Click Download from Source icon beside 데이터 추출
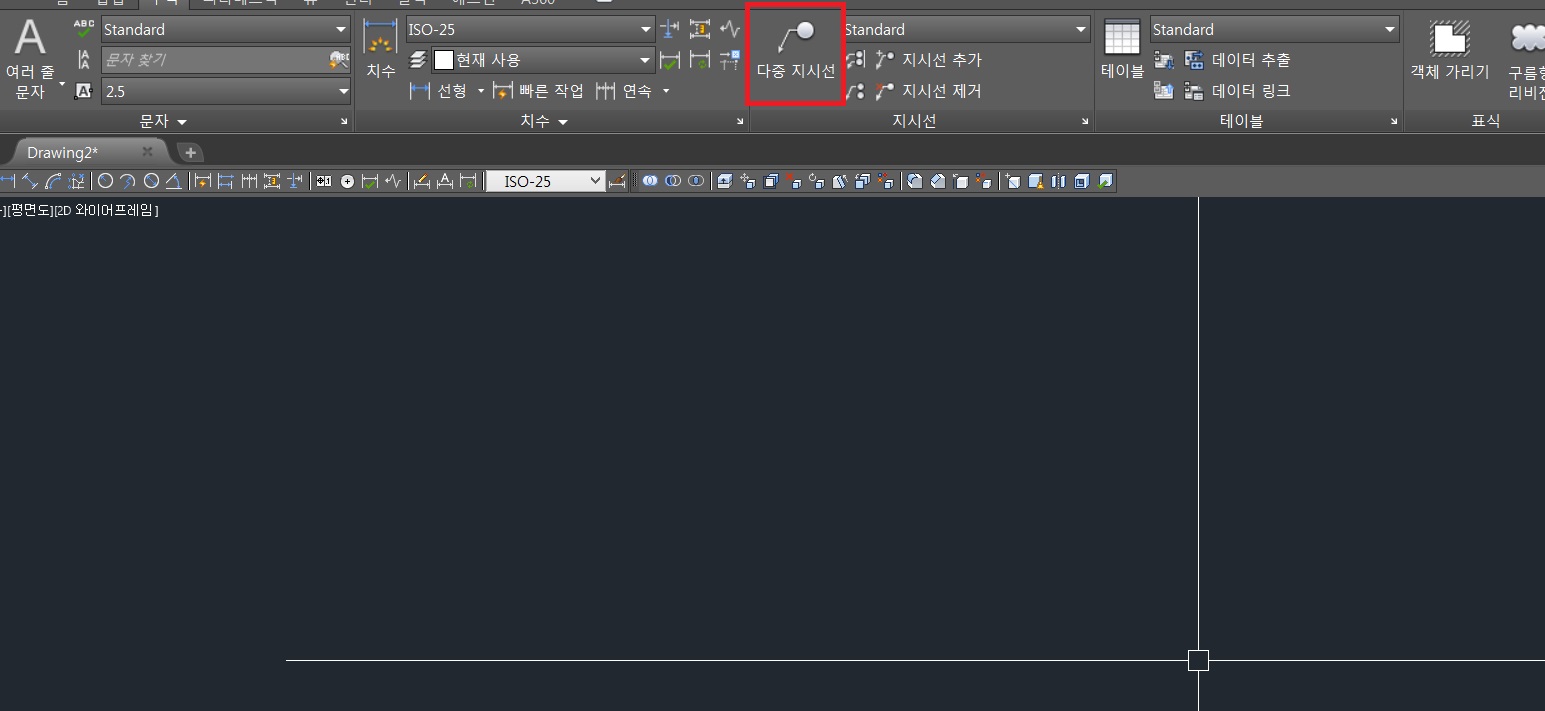 click(x=1164, y=60)
